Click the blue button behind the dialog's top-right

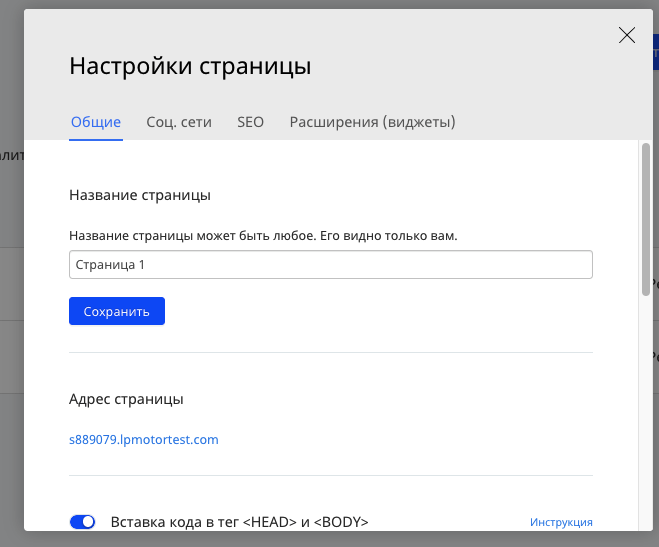coord(655,50)
